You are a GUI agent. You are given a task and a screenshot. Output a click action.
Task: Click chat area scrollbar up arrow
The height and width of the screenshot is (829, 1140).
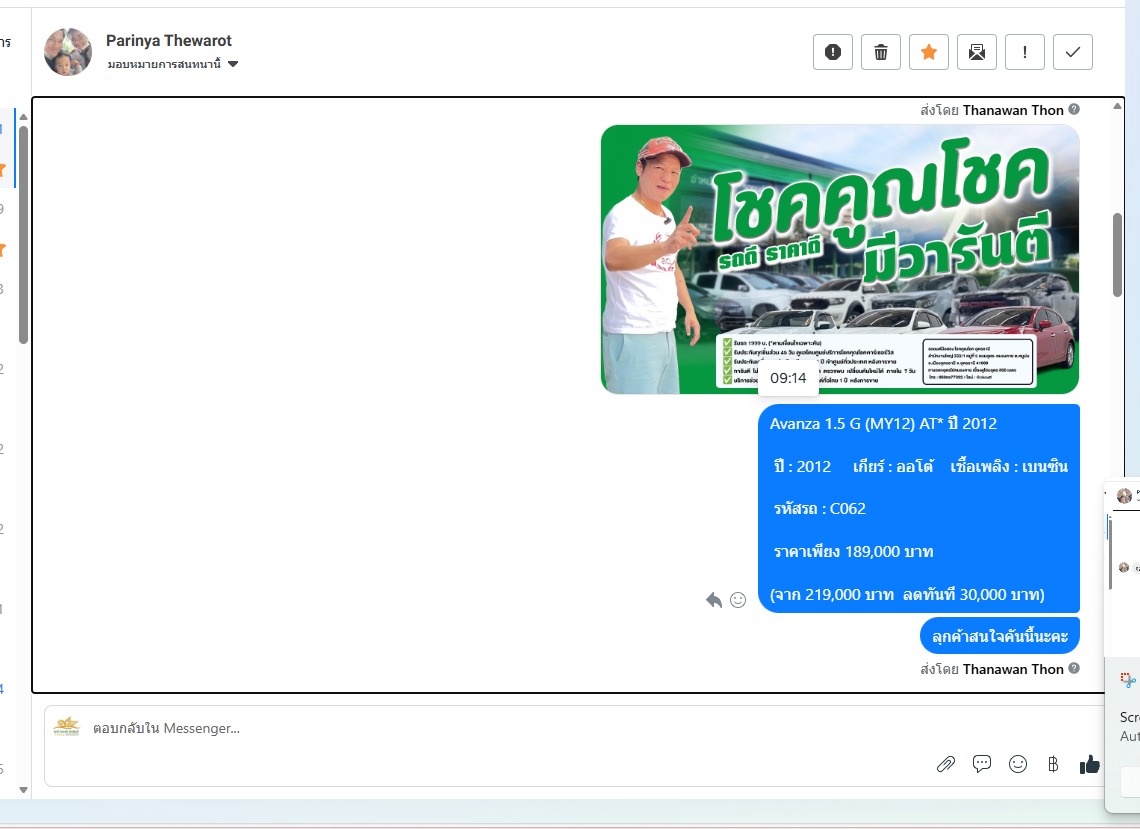(1117, 106)
